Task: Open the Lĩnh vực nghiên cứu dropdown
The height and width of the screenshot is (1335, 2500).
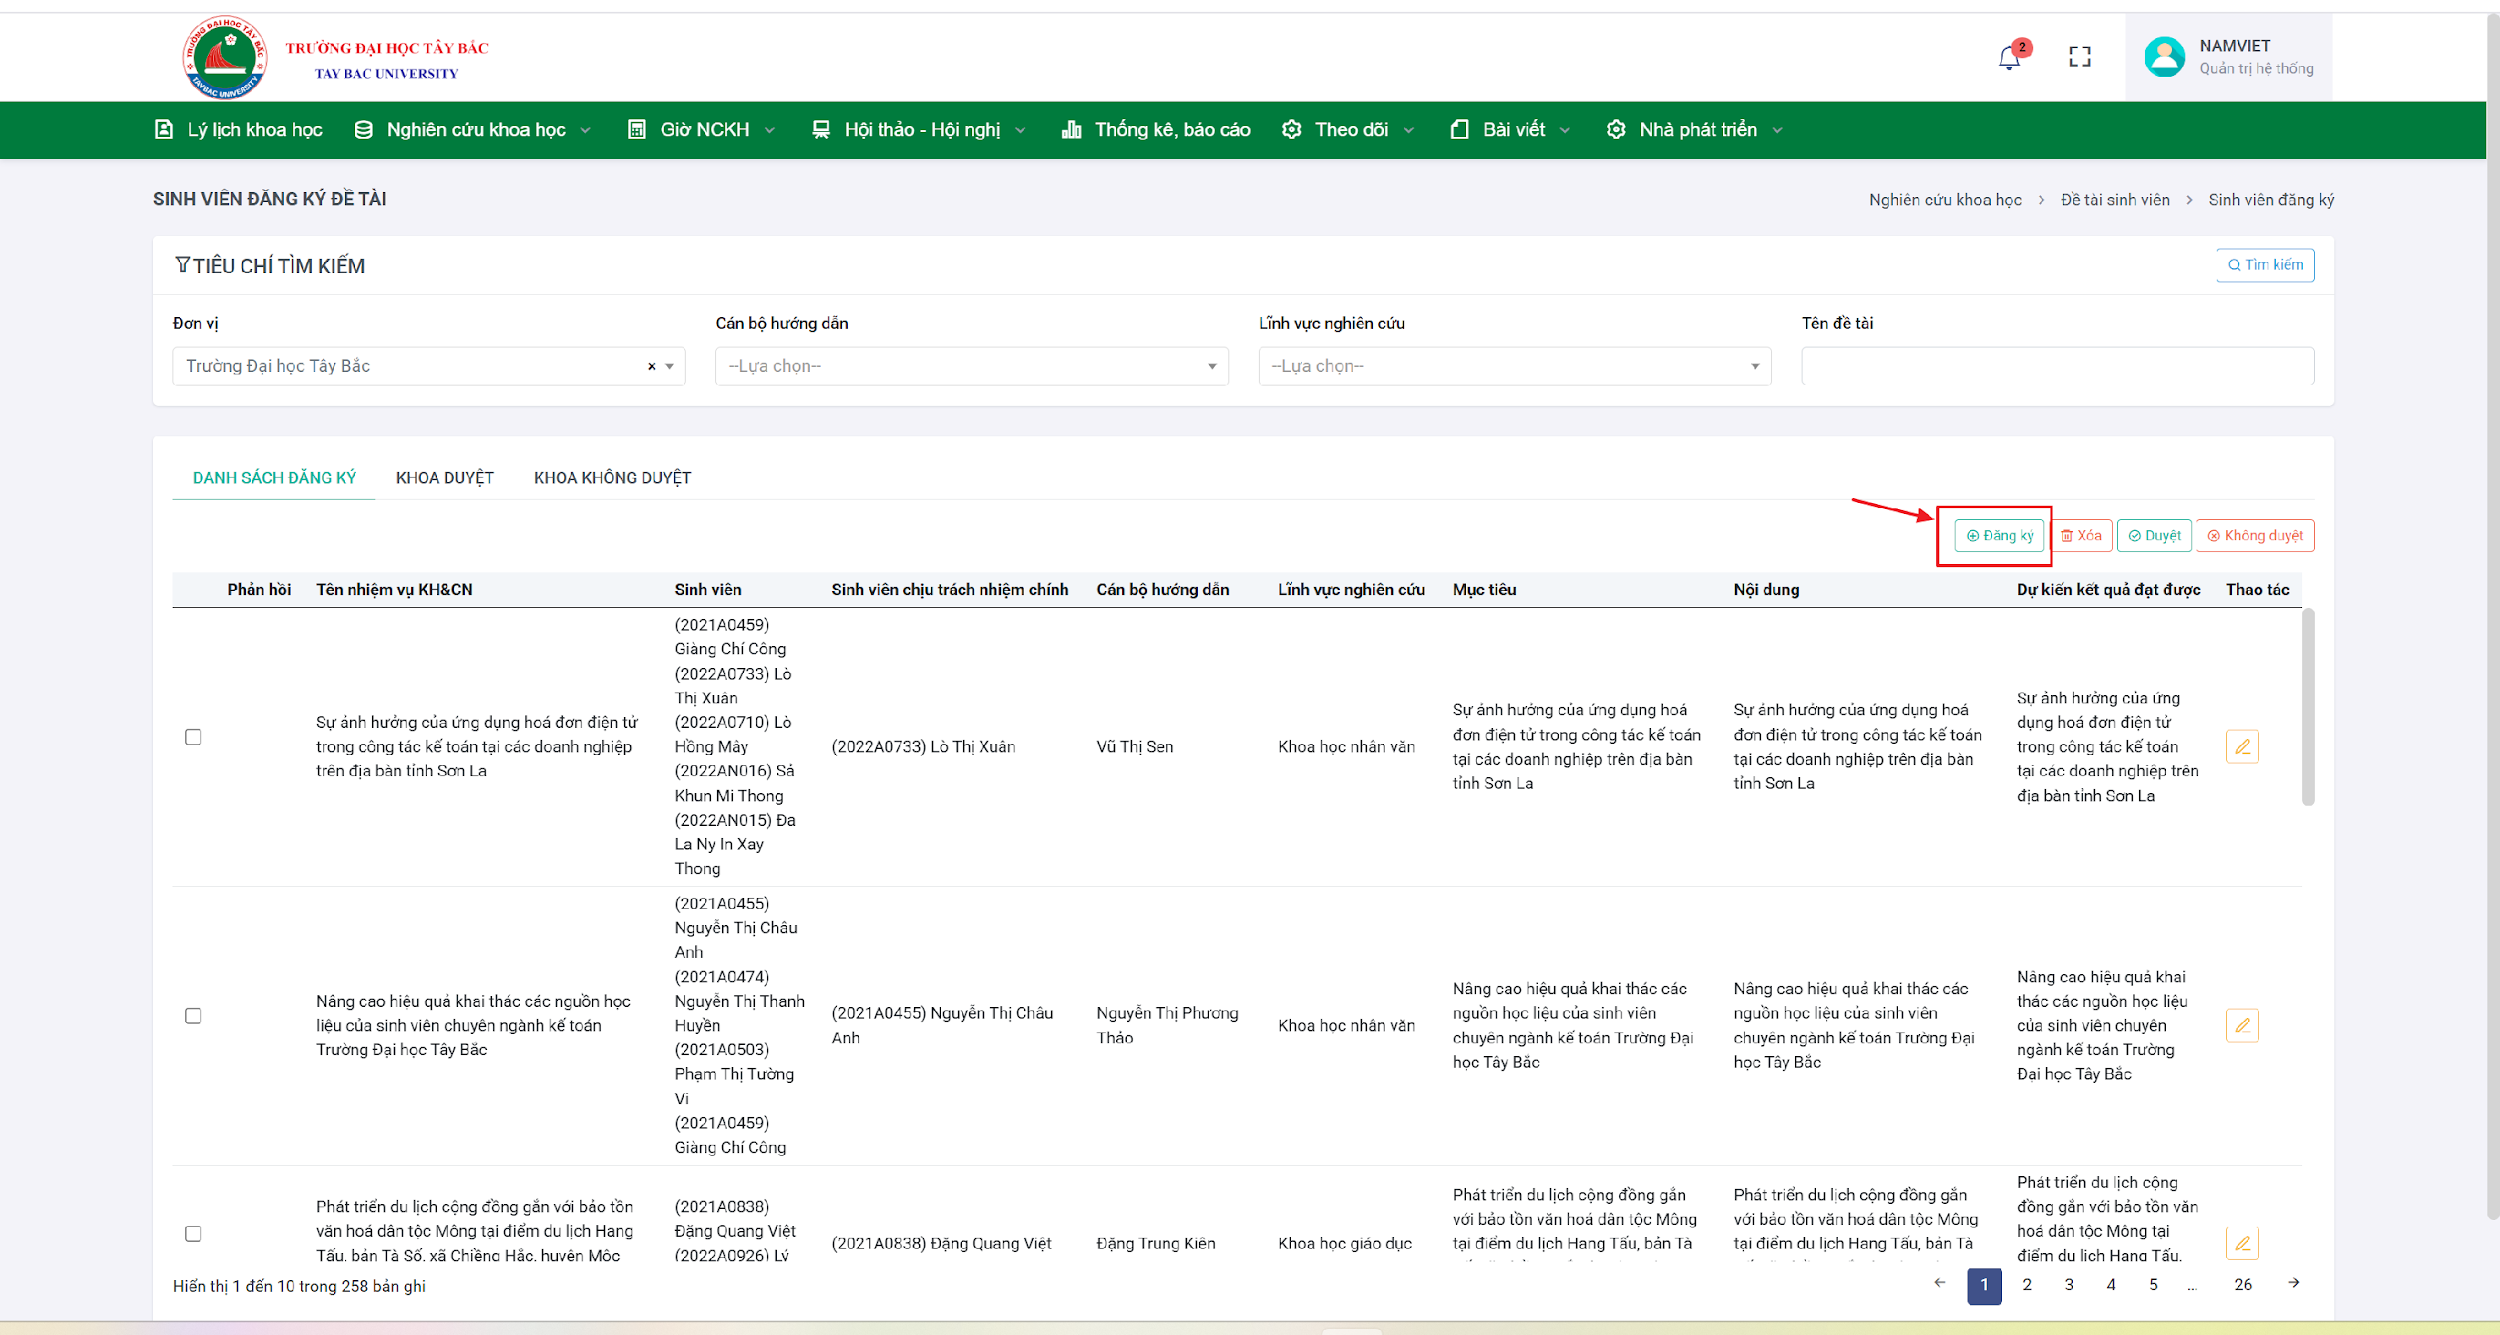Action: click(1514, 366)
